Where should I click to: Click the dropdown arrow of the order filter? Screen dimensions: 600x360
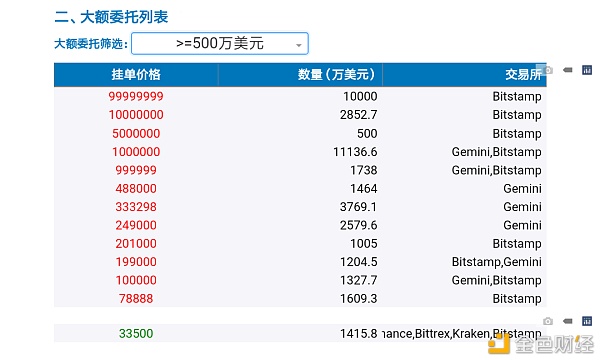tap(298, 45)
